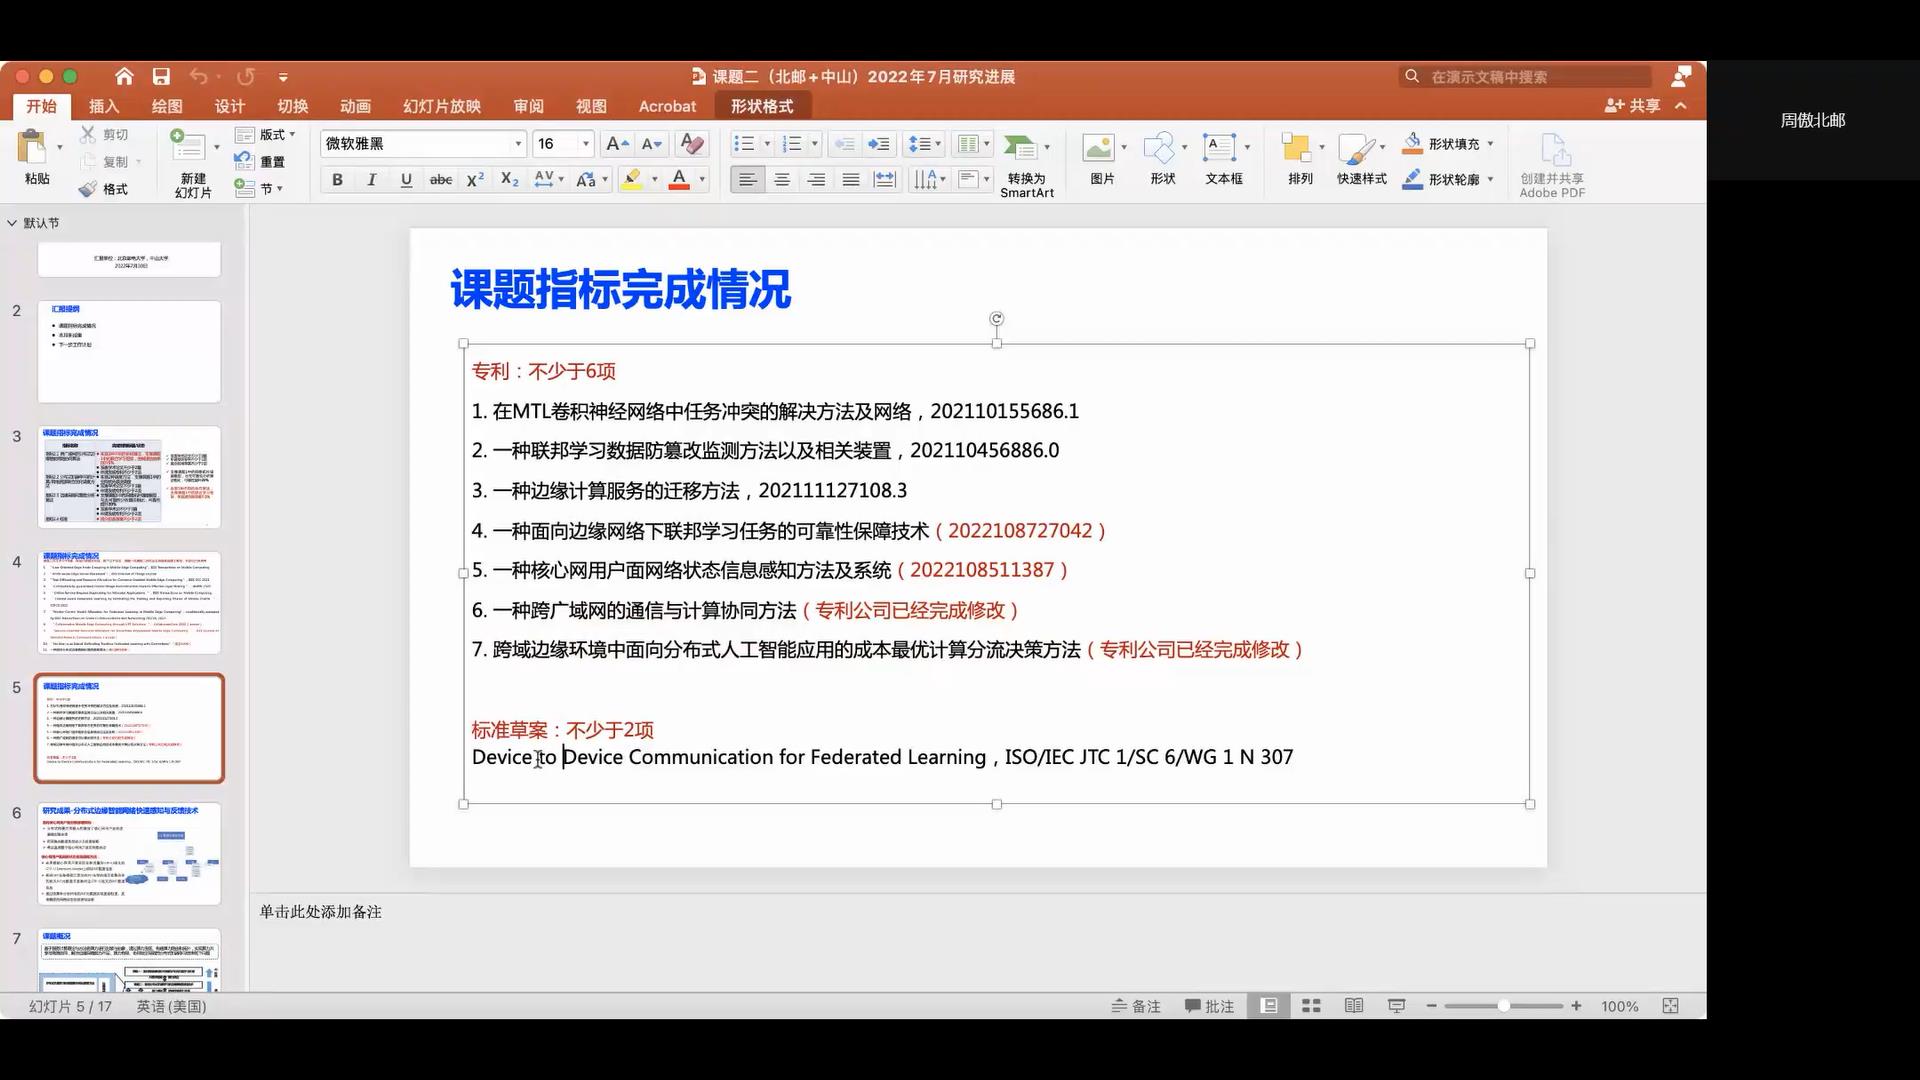
Task: Insert a picture with 图片
Action: click(1102, 160)
